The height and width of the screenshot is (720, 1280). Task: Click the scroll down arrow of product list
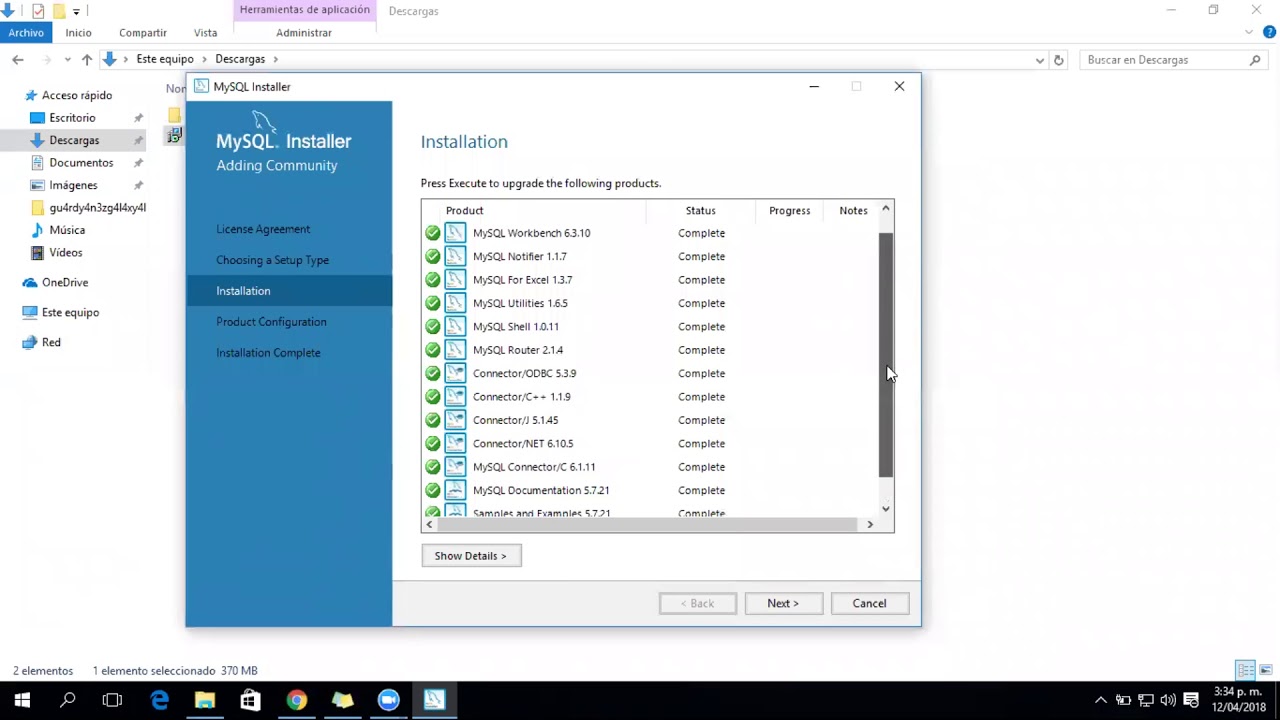pos(885,509)
